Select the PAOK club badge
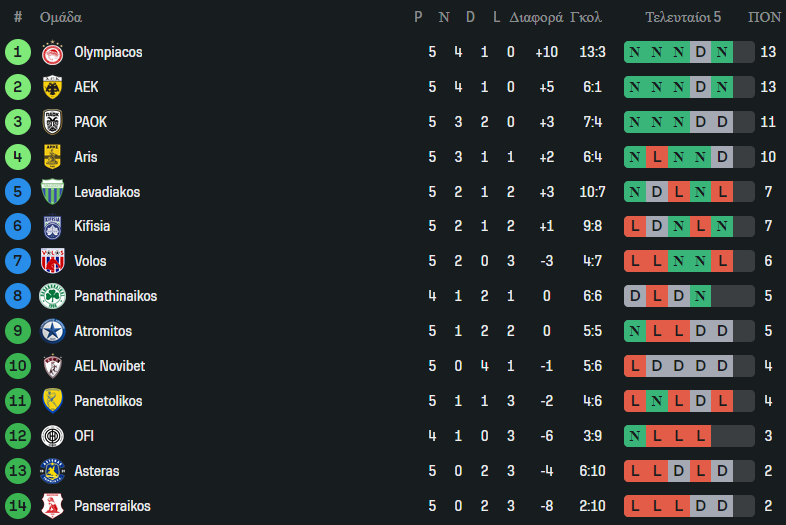786x525 pixels. [52, 122]
